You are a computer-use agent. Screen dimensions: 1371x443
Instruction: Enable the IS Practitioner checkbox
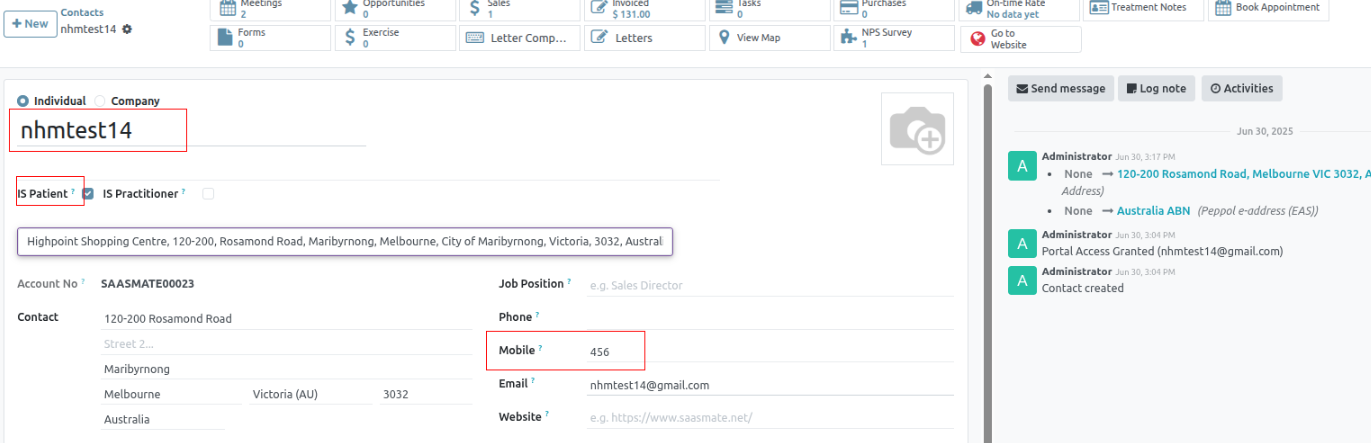[x=208, y=194]
